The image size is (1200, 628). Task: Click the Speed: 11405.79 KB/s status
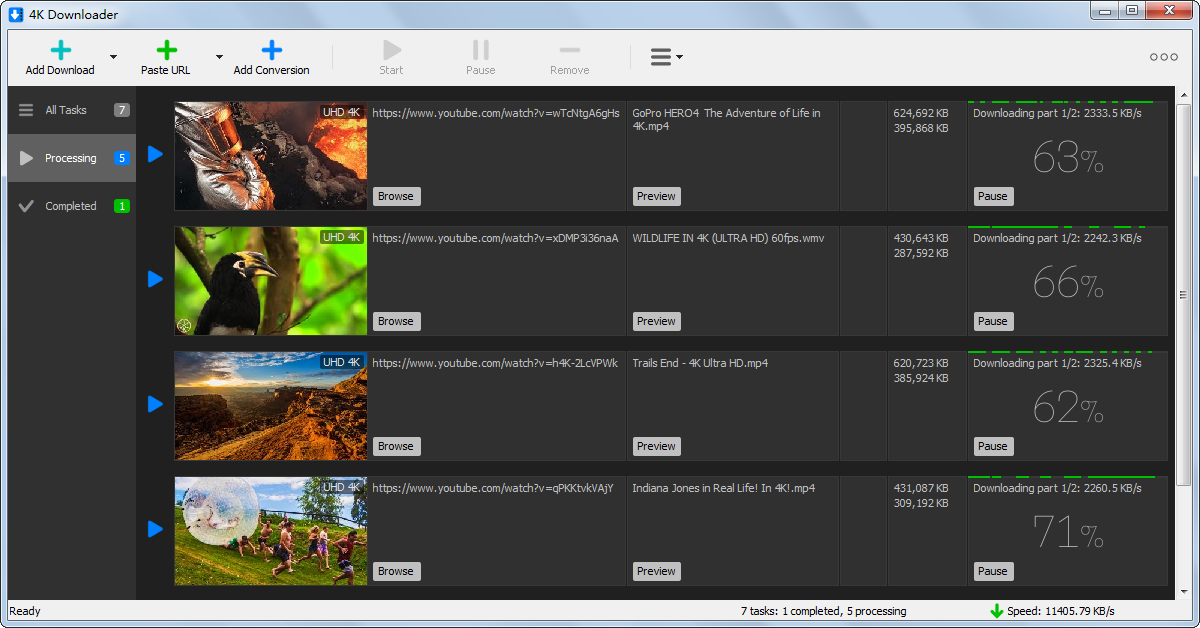pyautogui.click(x=1060, y=611)
